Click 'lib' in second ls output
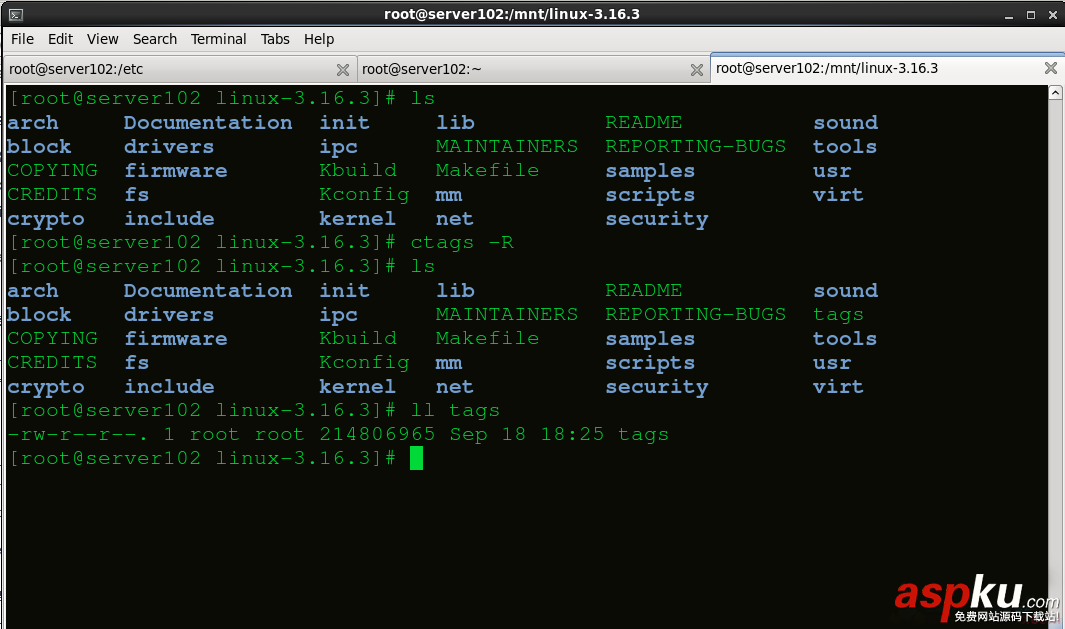 coord(455,290)
